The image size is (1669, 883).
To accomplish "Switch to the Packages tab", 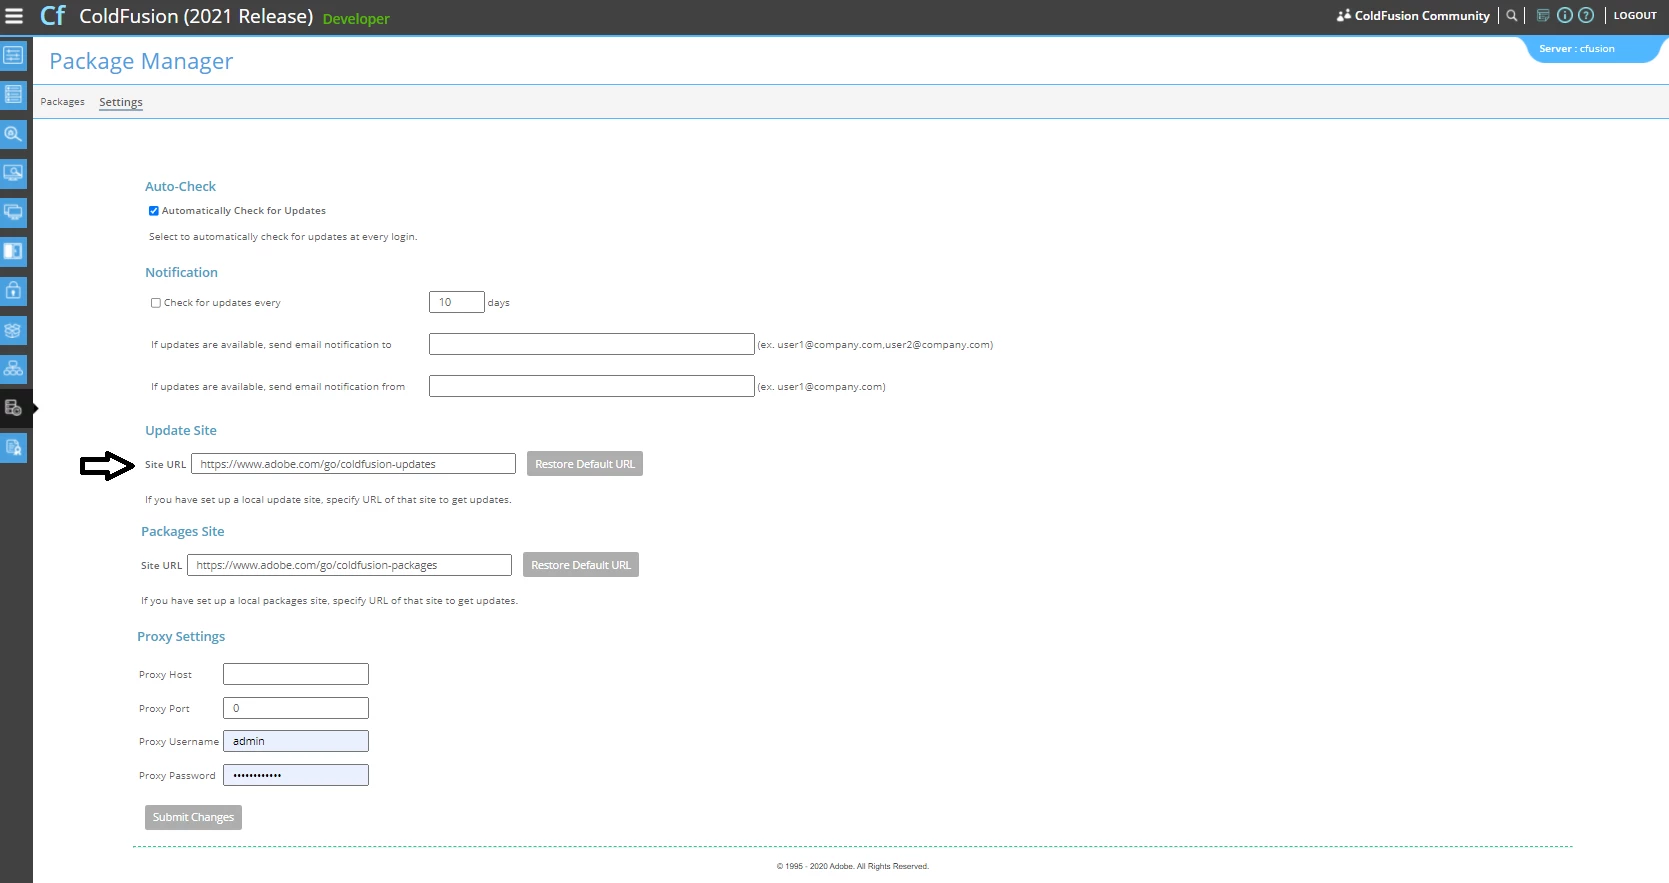I will pos(62,102).
